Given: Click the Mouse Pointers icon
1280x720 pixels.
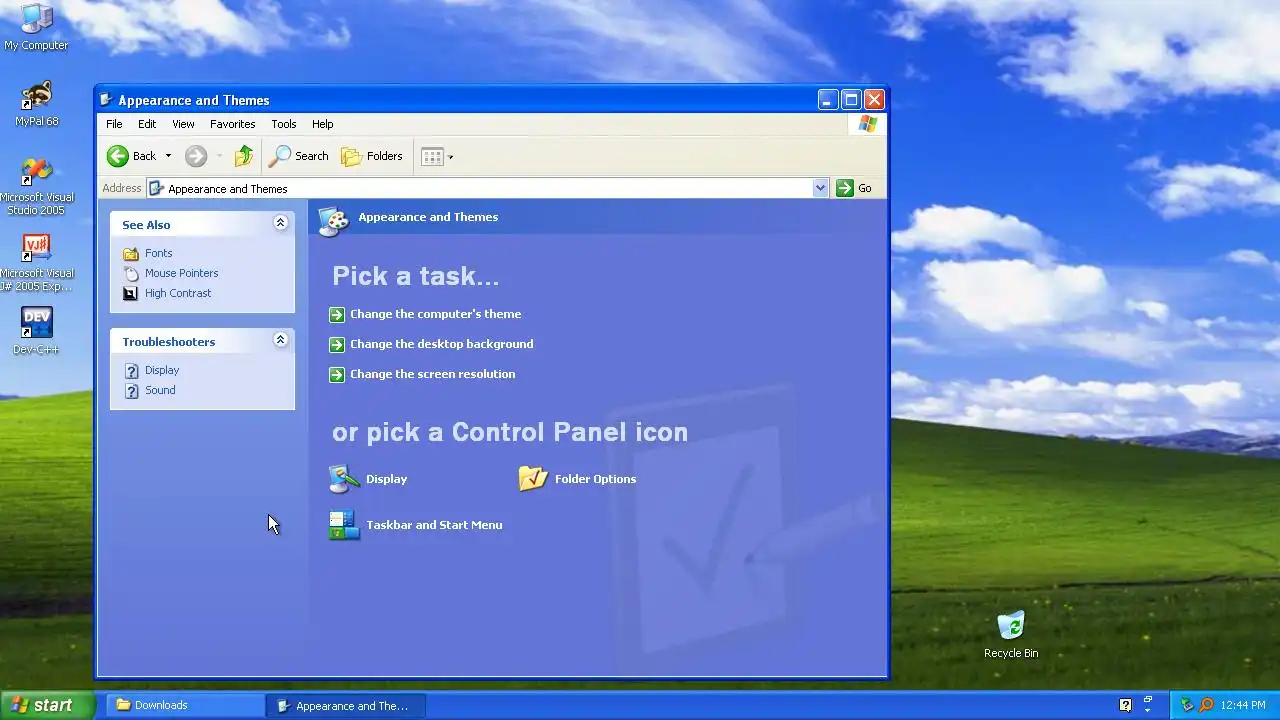Looking at the screenshot, I should tap(131, 273).
